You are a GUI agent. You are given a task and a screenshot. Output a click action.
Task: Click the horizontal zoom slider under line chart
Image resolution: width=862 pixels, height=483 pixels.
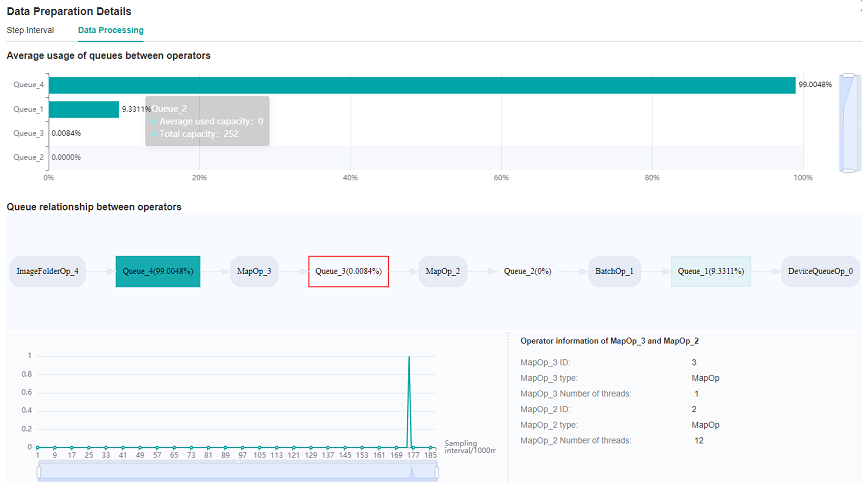[238, 473]
